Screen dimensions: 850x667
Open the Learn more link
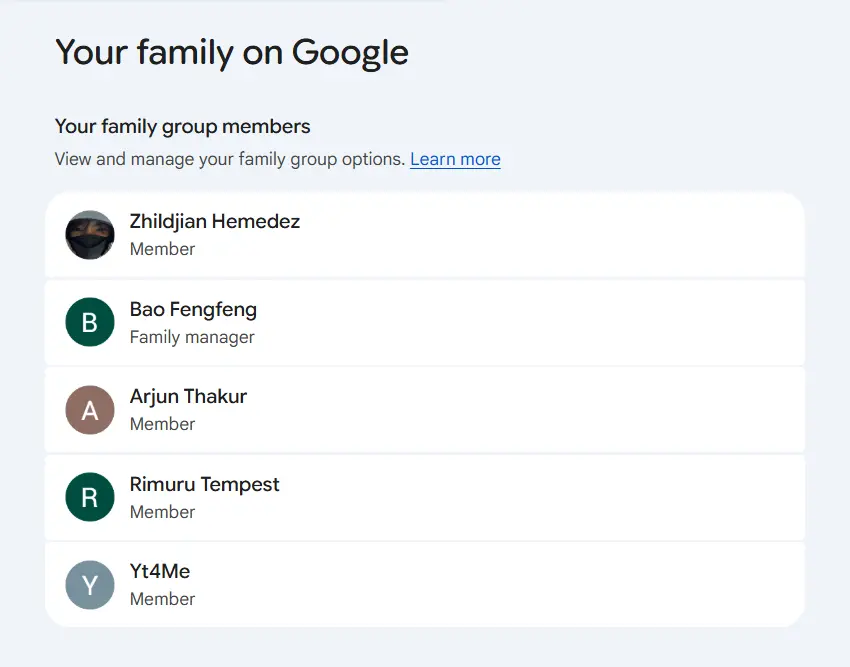click(x=455, y=159)
